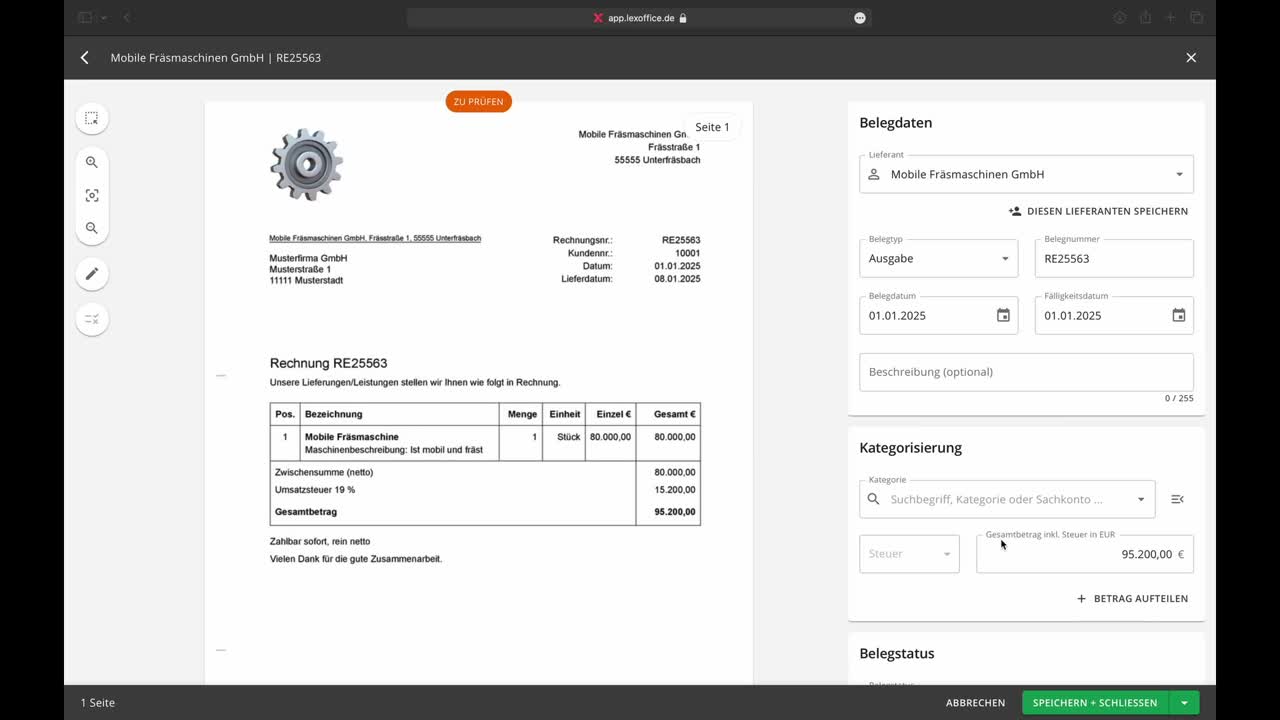Expand the Kategorie dropdown arrow

point(1141,499)
